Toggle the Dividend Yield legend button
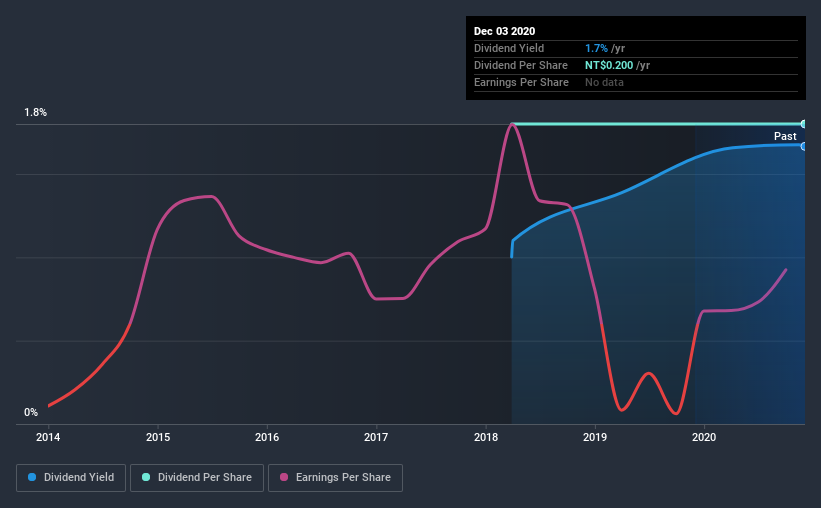The width and height of the screenshot is (821, 508). tap(71, 478)
